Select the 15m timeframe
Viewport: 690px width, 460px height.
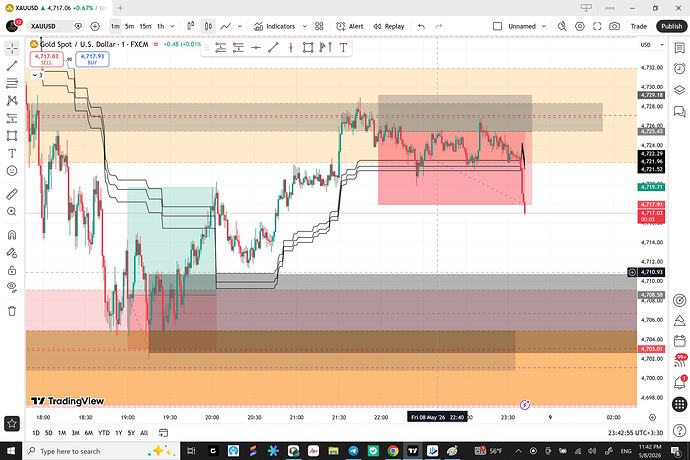click(x=145, y=26)
